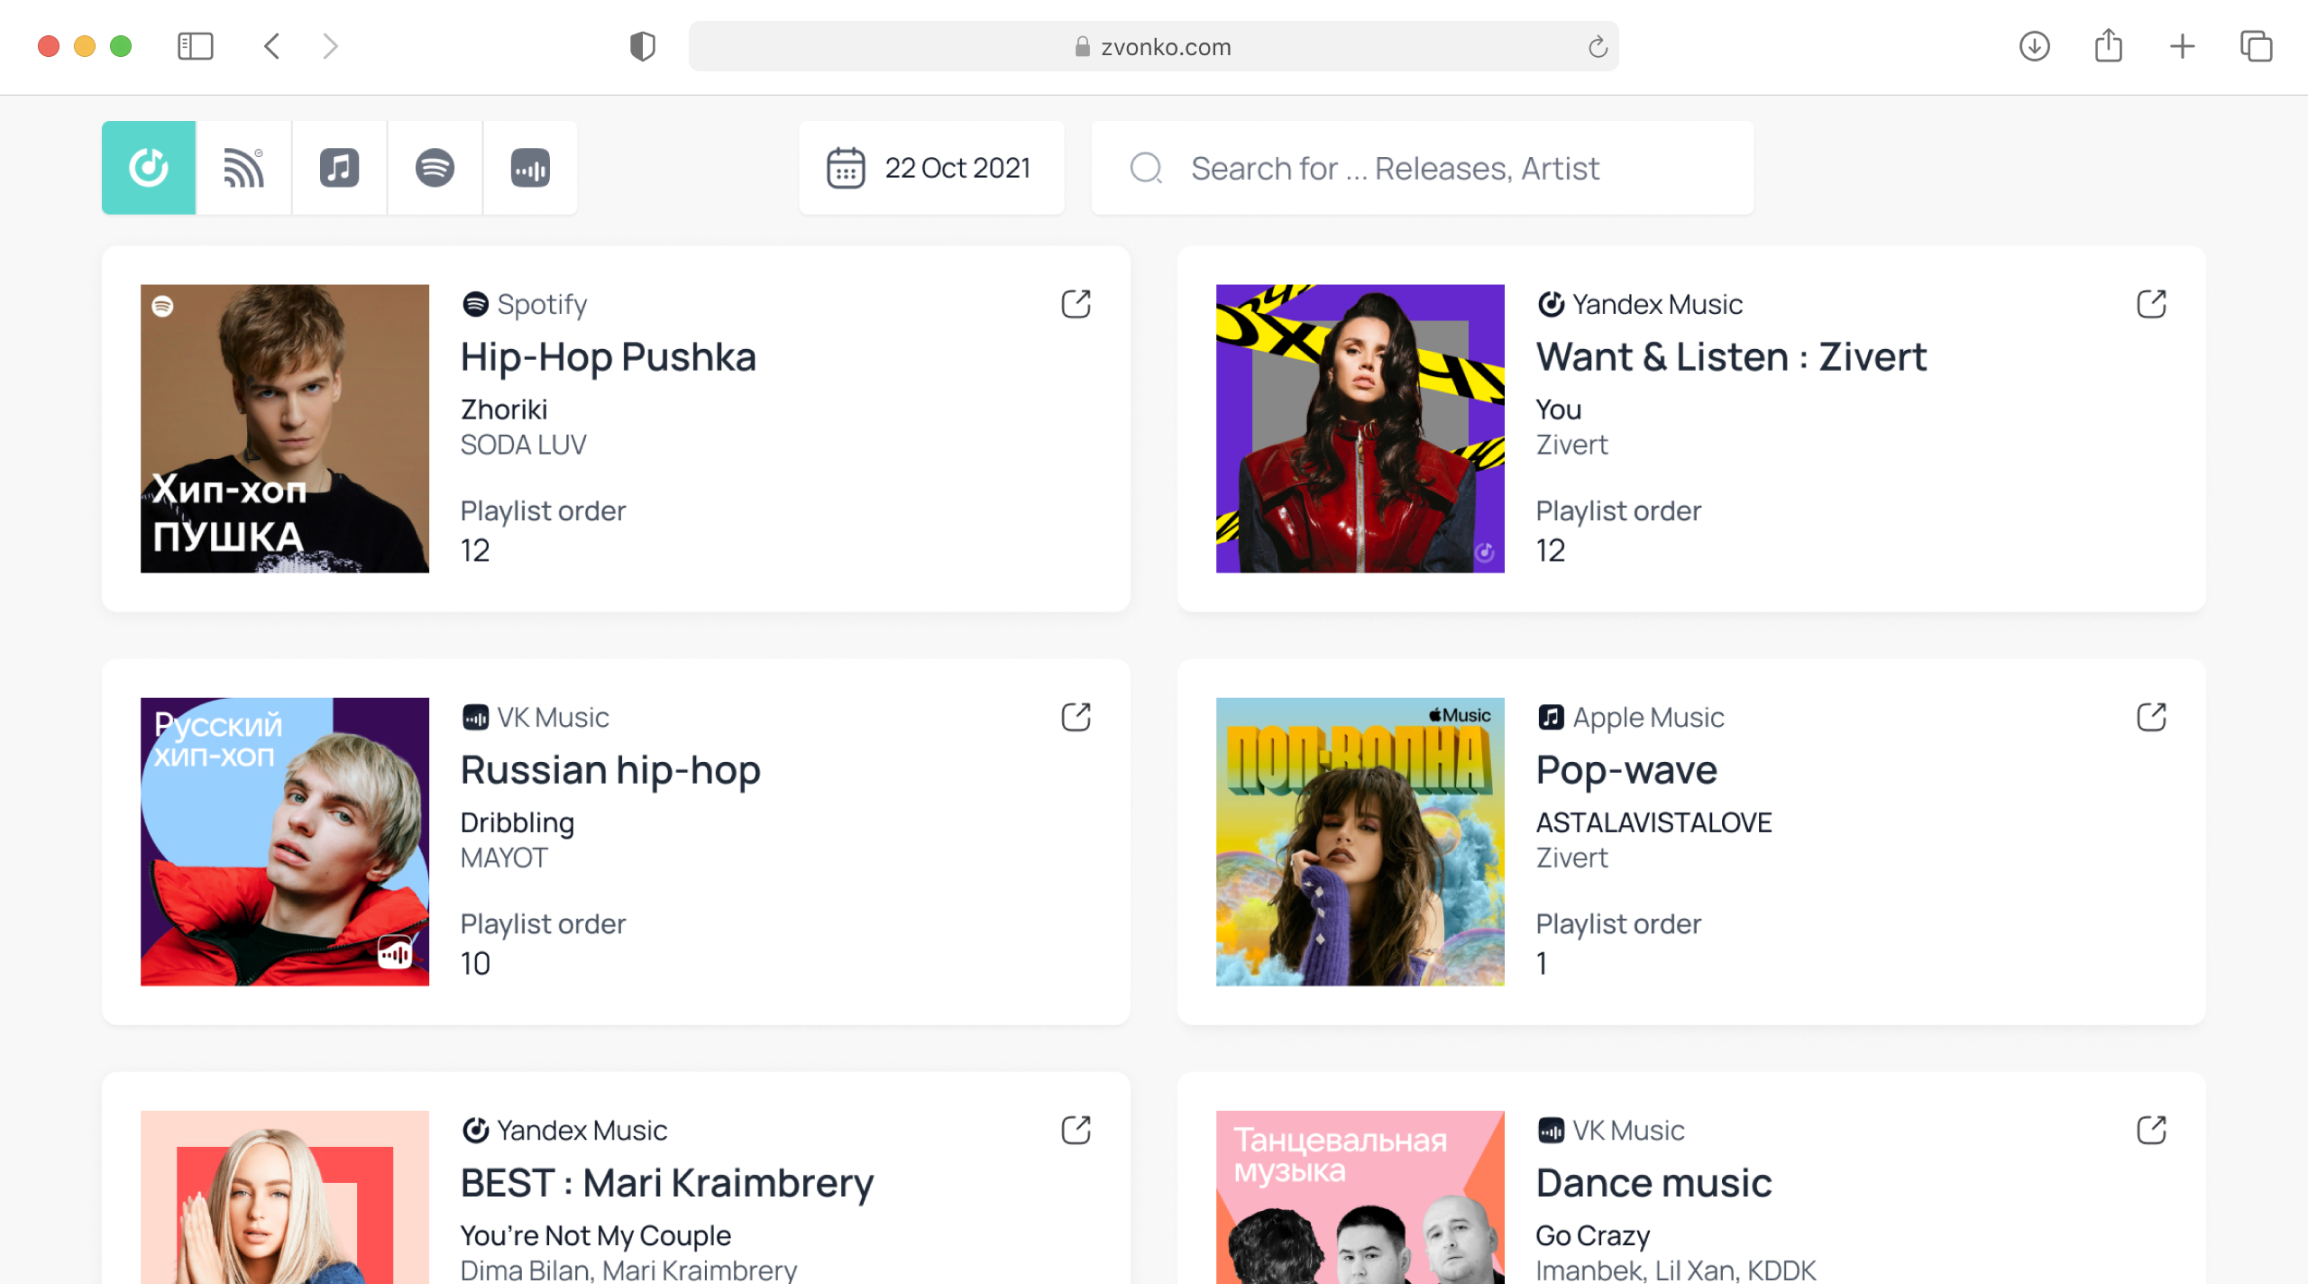
Task: Open Want & Listen Zivert external link
Action: pyautogui.click(x=2151, y=304)
